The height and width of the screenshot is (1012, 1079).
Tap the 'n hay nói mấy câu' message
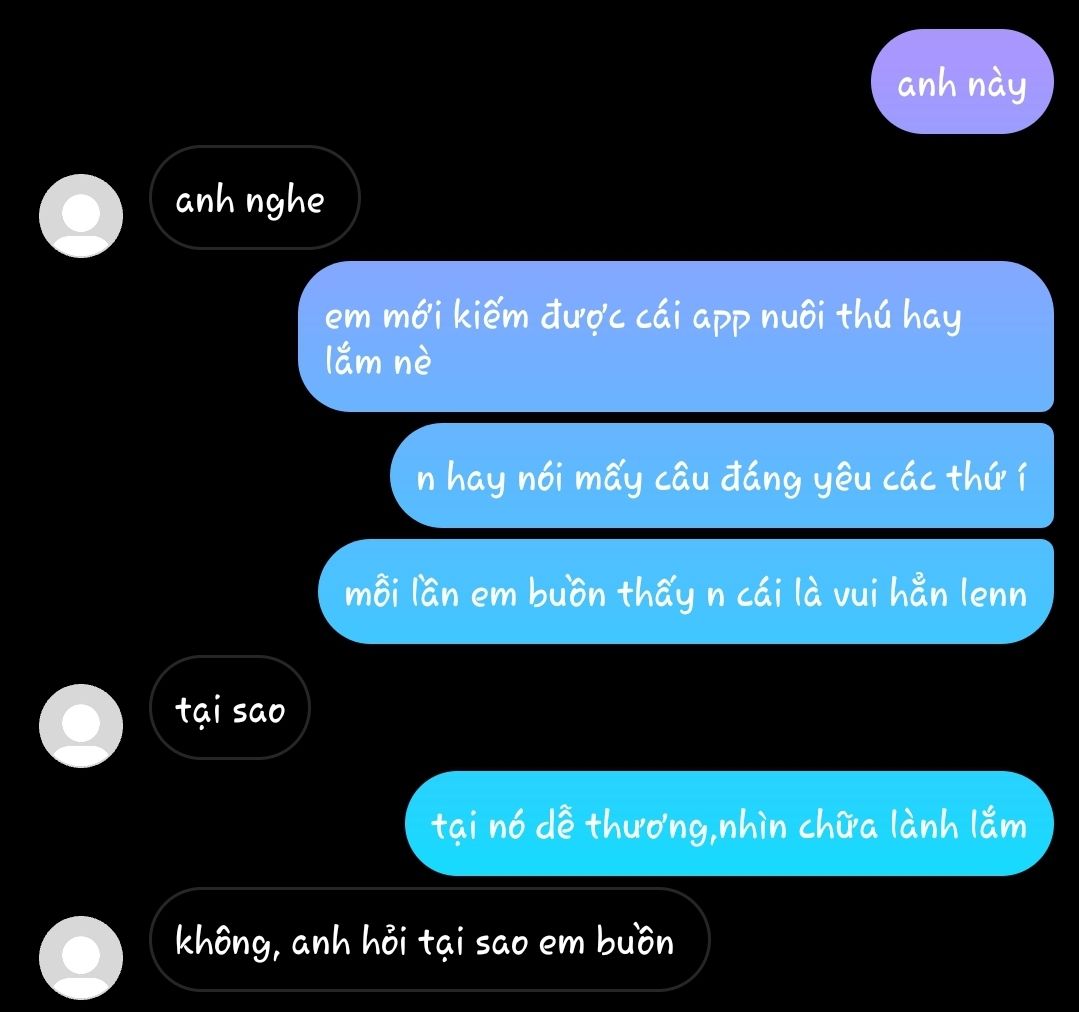722,475
